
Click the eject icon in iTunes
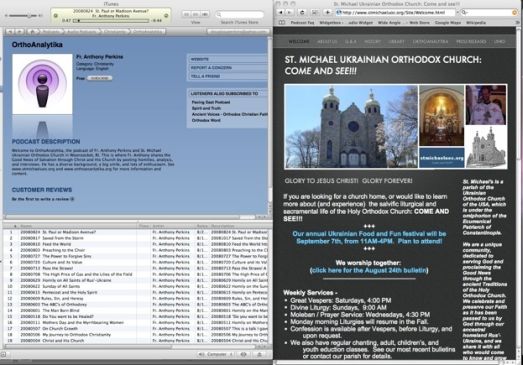click(x=259, y=354)
